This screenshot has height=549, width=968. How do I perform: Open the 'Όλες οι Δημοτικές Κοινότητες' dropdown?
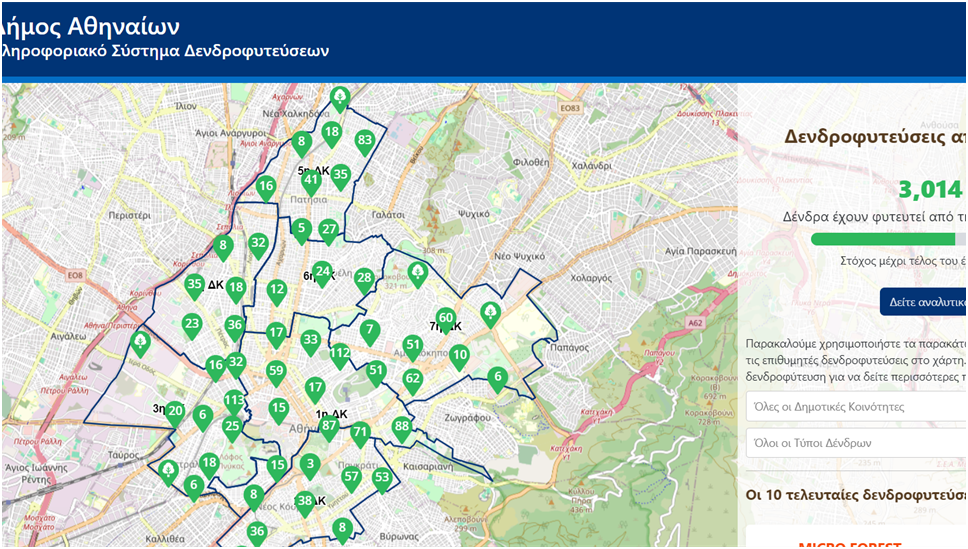point(856,407)
